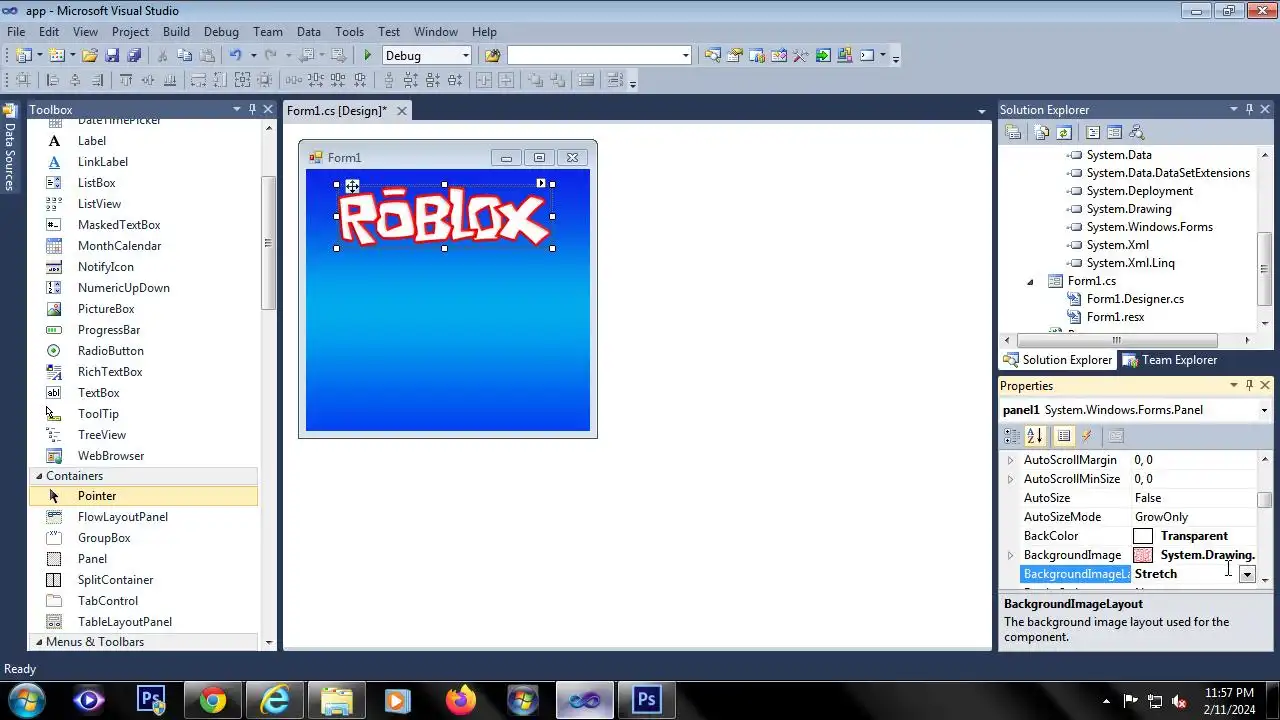
Task: Click Show All Files in Solution Explorer
Action: click(x=1042, y=132)
